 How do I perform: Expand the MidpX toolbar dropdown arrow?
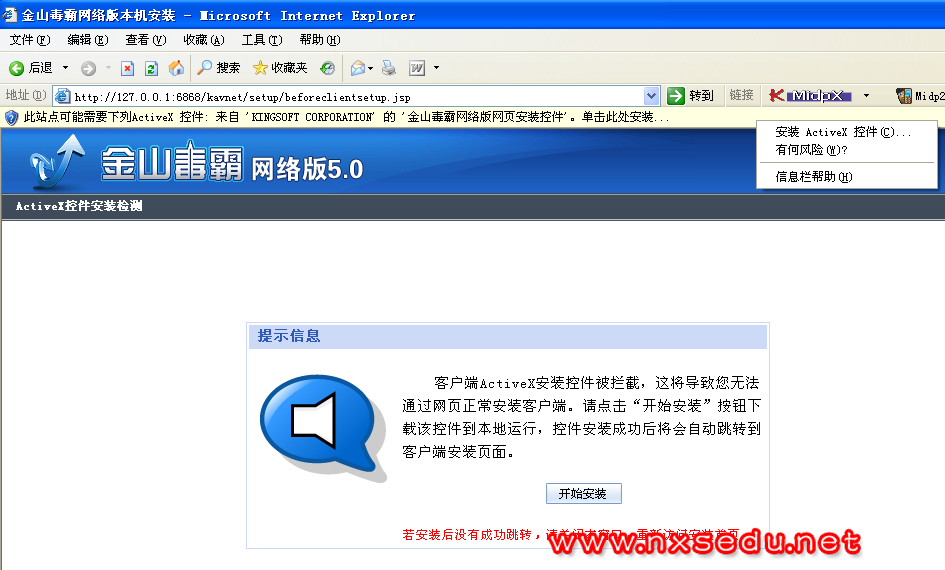point(866,95)
